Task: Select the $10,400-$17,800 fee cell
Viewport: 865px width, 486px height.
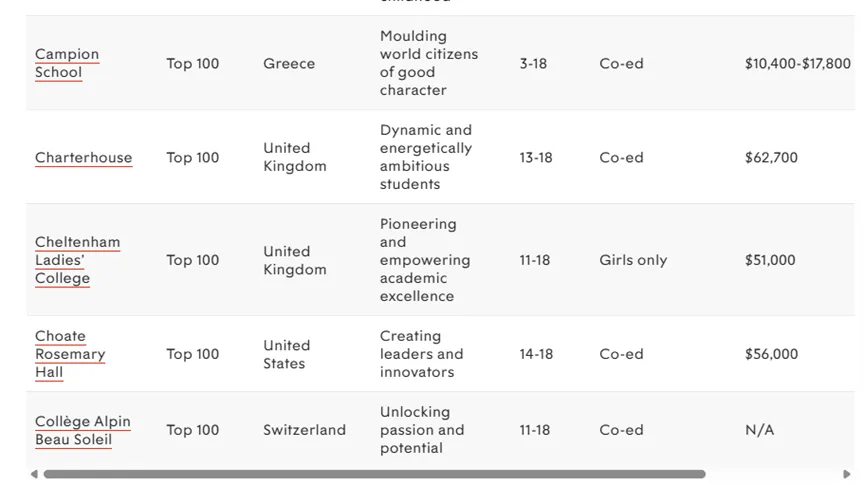Action: (797, 64)
